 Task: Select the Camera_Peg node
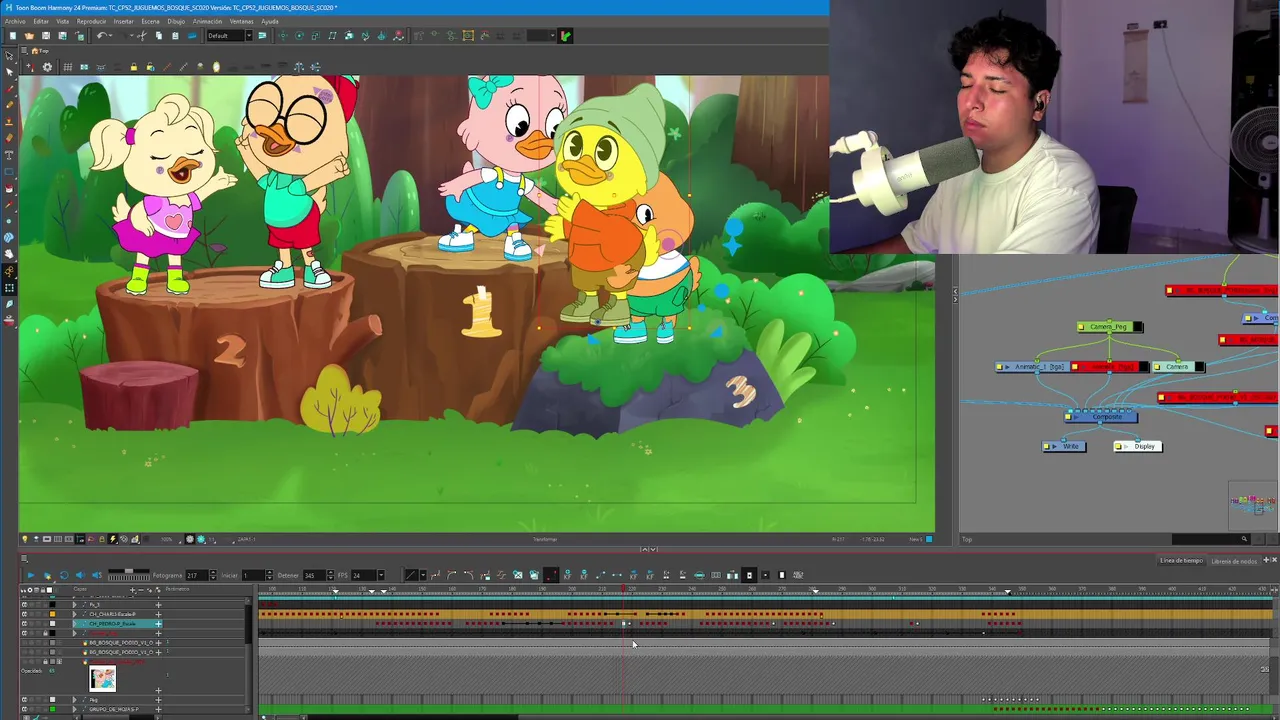[x=1110, y=327]
